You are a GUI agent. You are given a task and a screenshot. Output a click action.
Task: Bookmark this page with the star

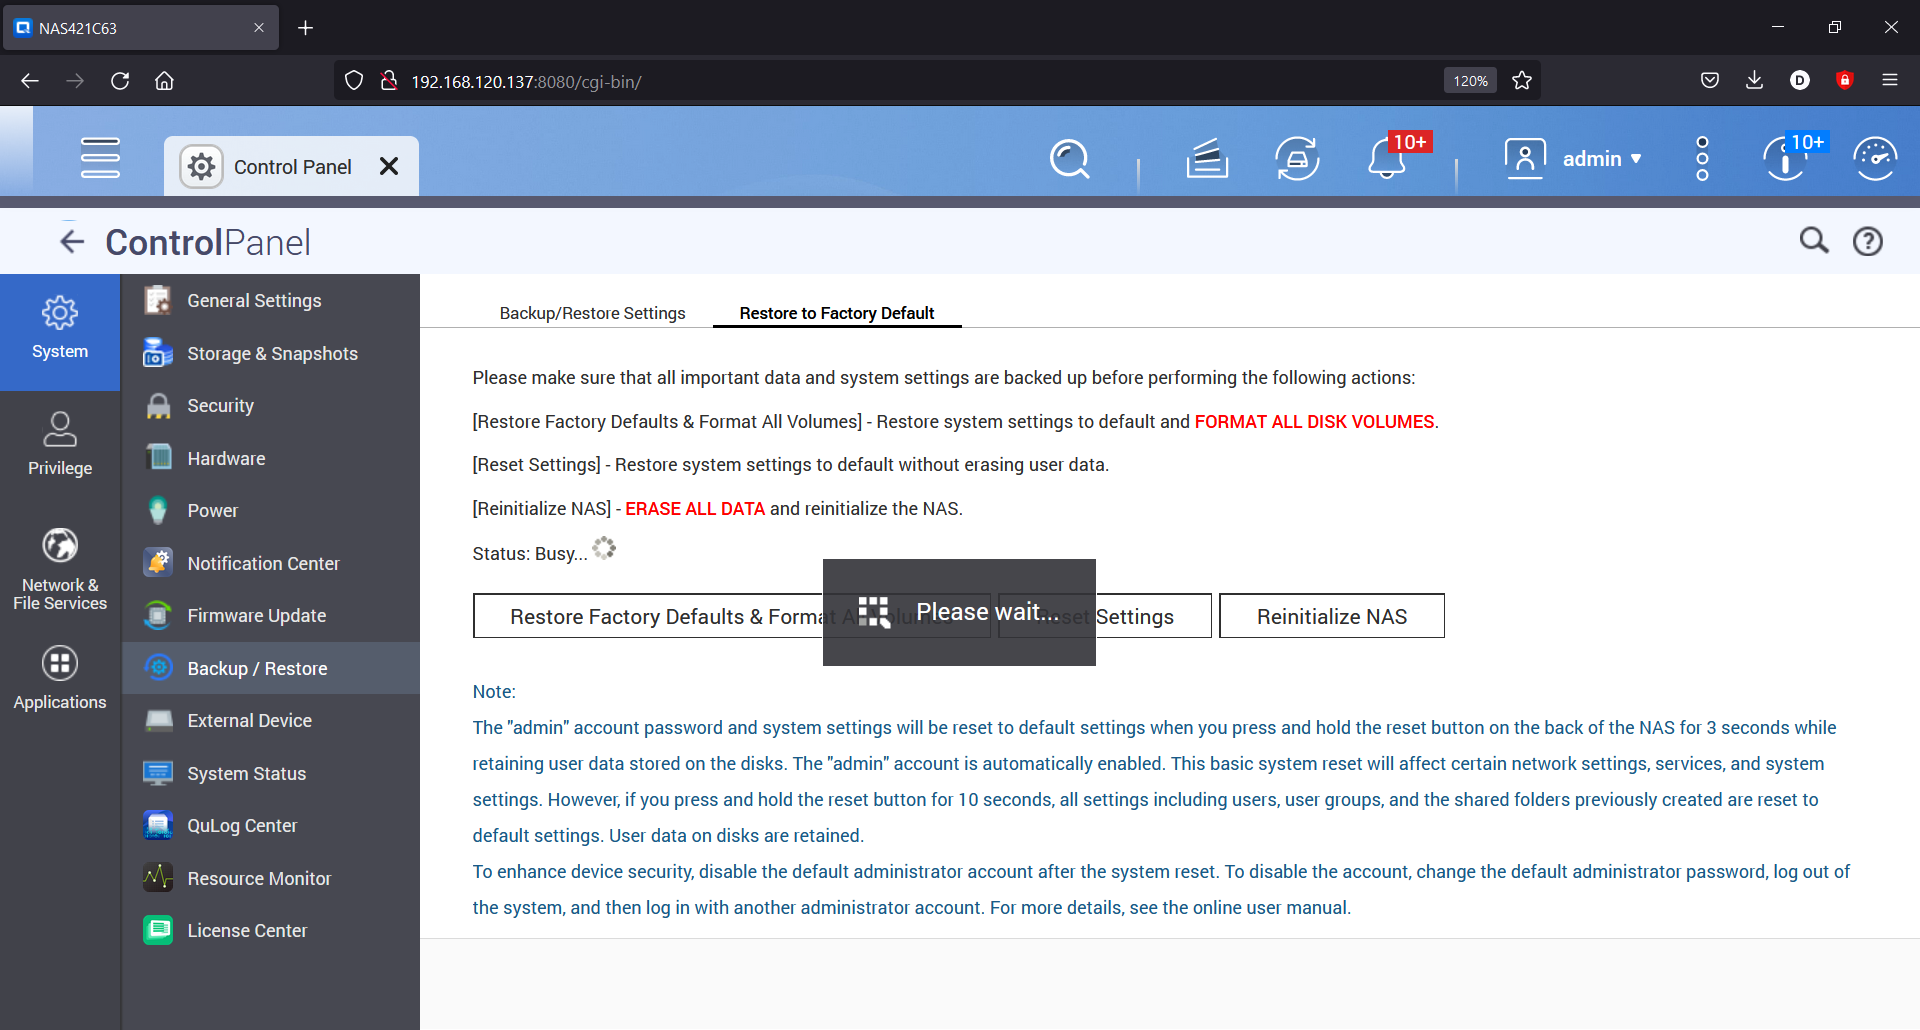pos(1522,81)
